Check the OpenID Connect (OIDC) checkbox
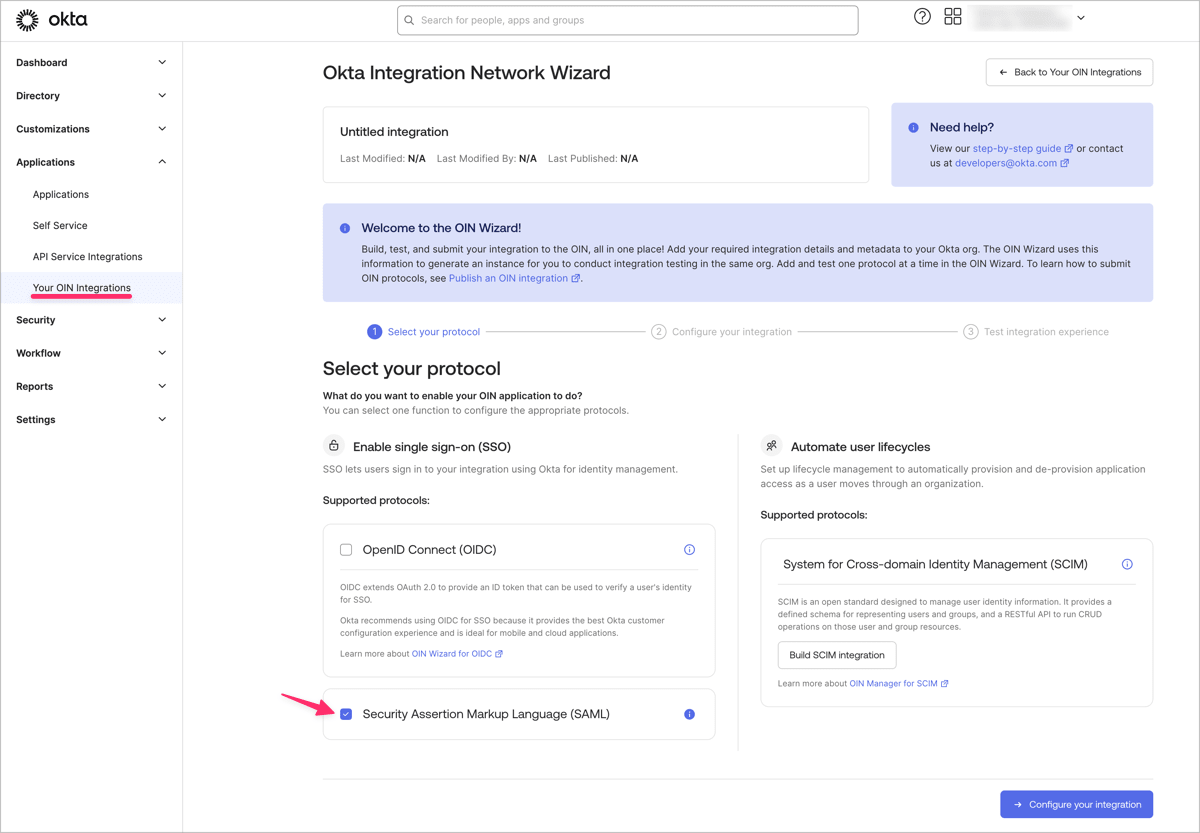The height and width of the screenshot is (833, 1200). (346, 550)
